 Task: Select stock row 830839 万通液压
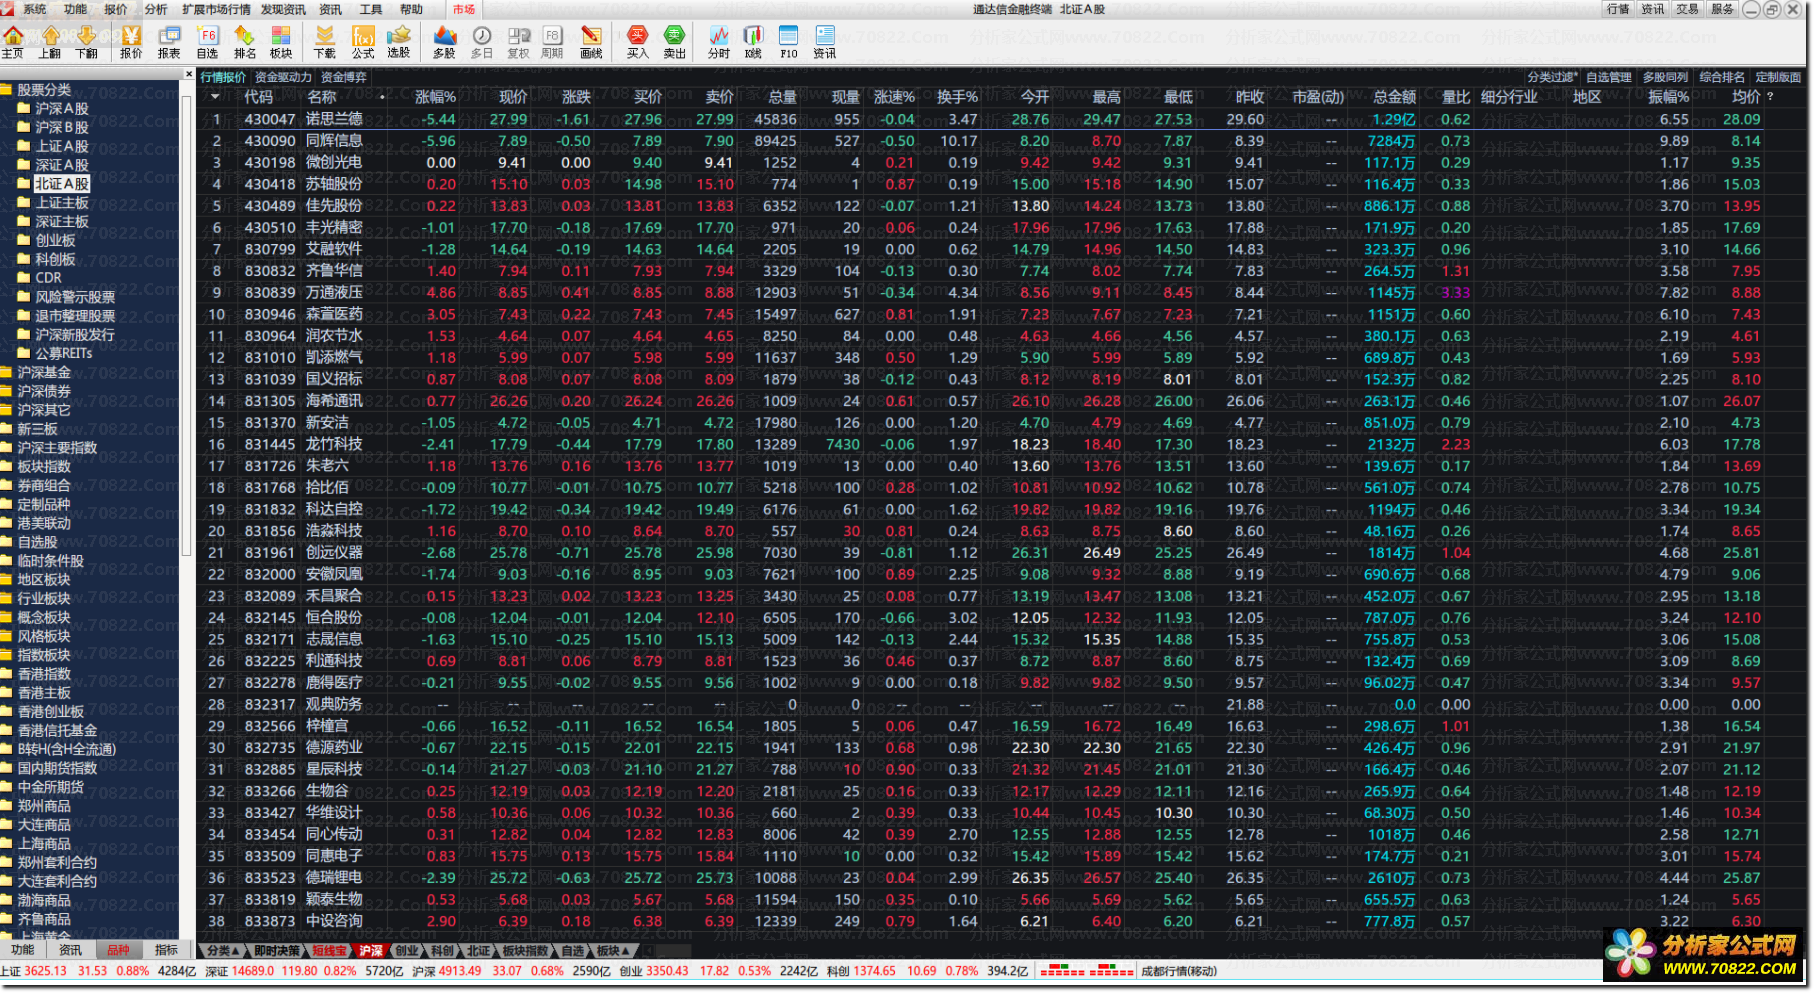point(1000,293)
